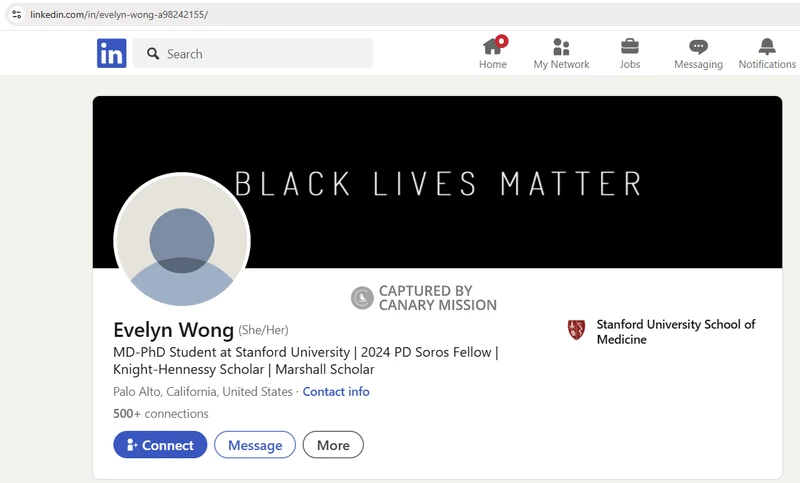Click the Message button
This screenshot has width=800, height=483.
pyautogui.click(x=255, y=445)
